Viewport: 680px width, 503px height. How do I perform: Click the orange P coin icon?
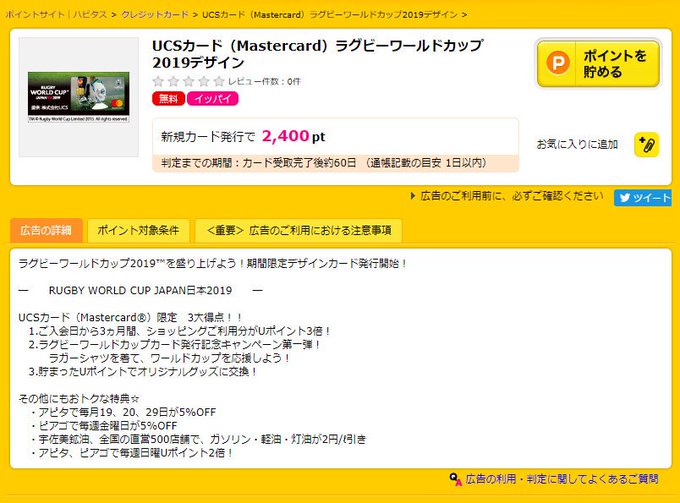pos(558,63)
